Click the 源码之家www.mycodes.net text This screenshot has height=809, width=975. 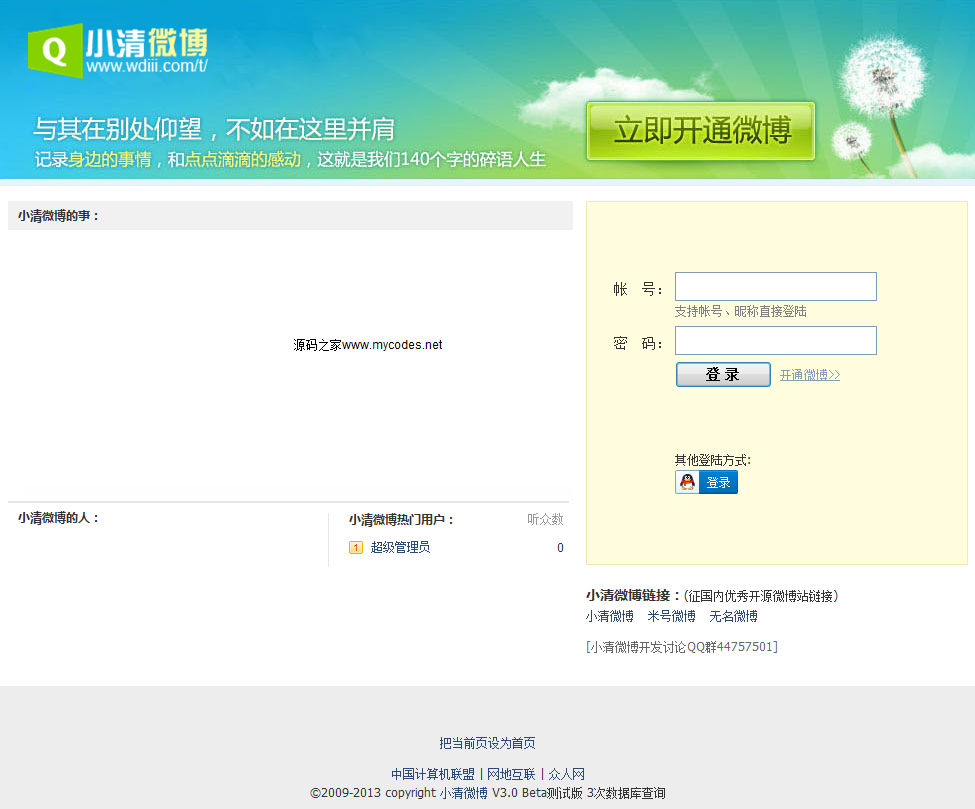(367, 345)
